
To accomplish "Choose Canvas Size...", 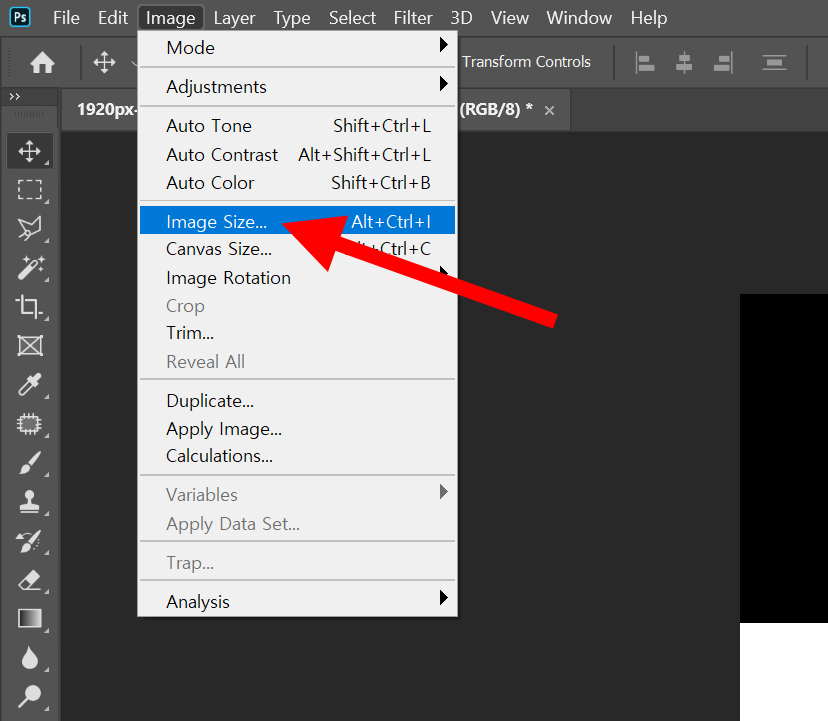I will point(297,249).
